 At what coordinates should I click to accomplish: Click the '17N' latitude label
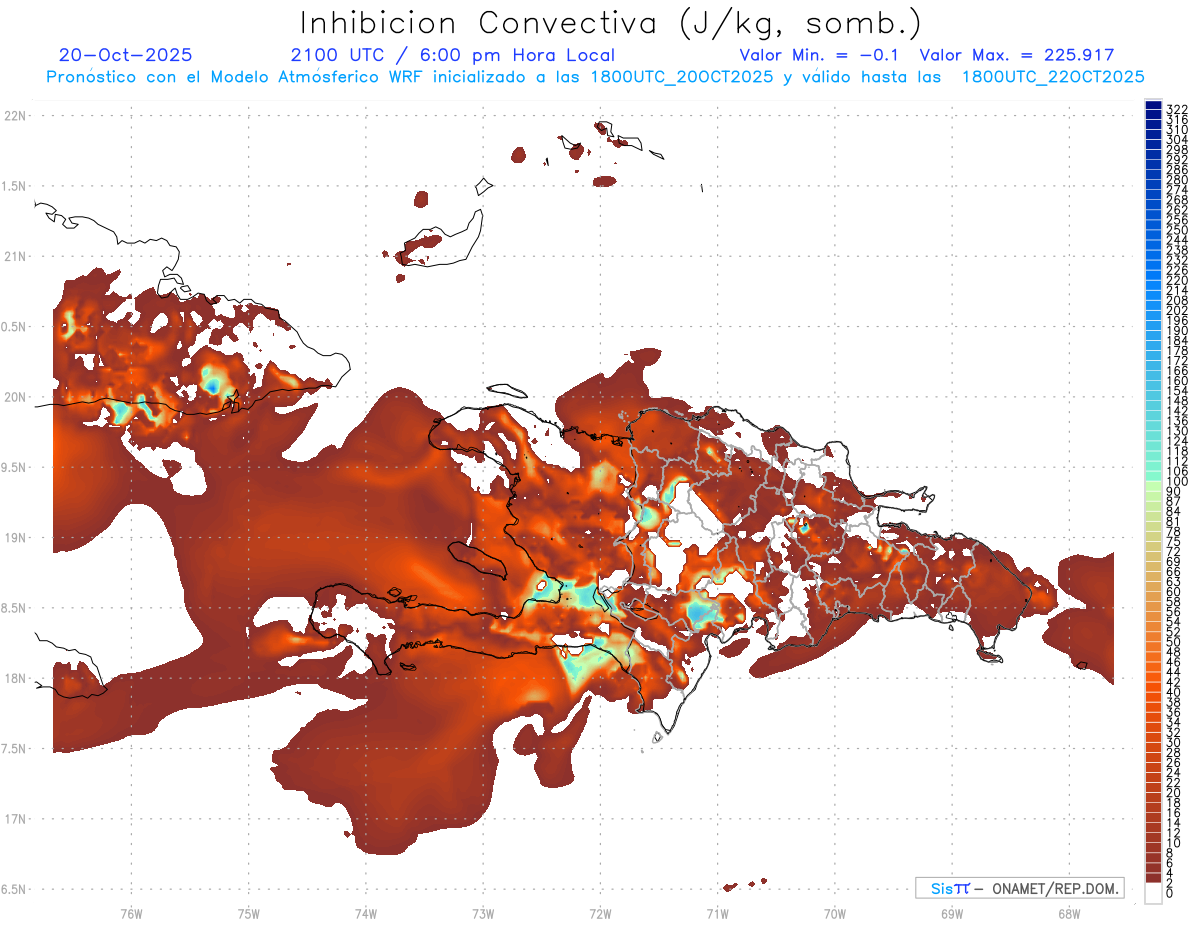click(x=15, y=819)
